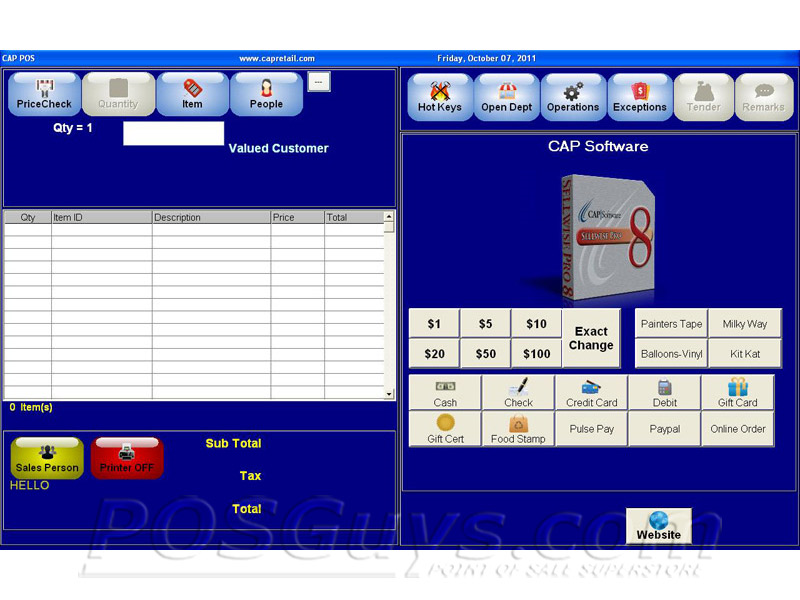Tender with the $5 quick cash button
The height and width of the screenshot is (600, 800).
(x=485, y=323)
